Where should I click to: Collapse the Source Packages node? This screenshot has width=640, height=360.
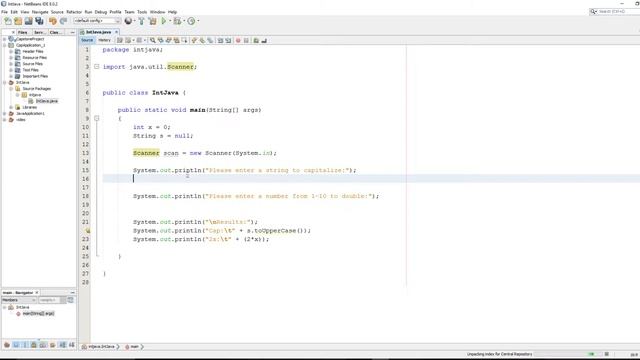pos(11,89)
